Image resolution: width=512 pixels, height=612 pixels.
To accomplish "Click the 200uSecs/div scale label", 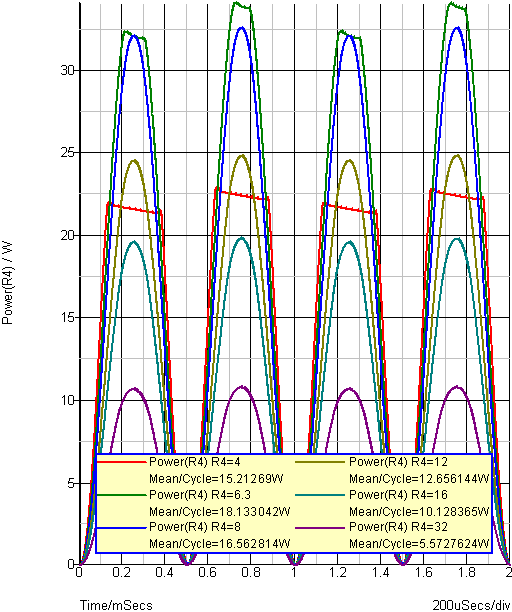I will pos(472,605).
